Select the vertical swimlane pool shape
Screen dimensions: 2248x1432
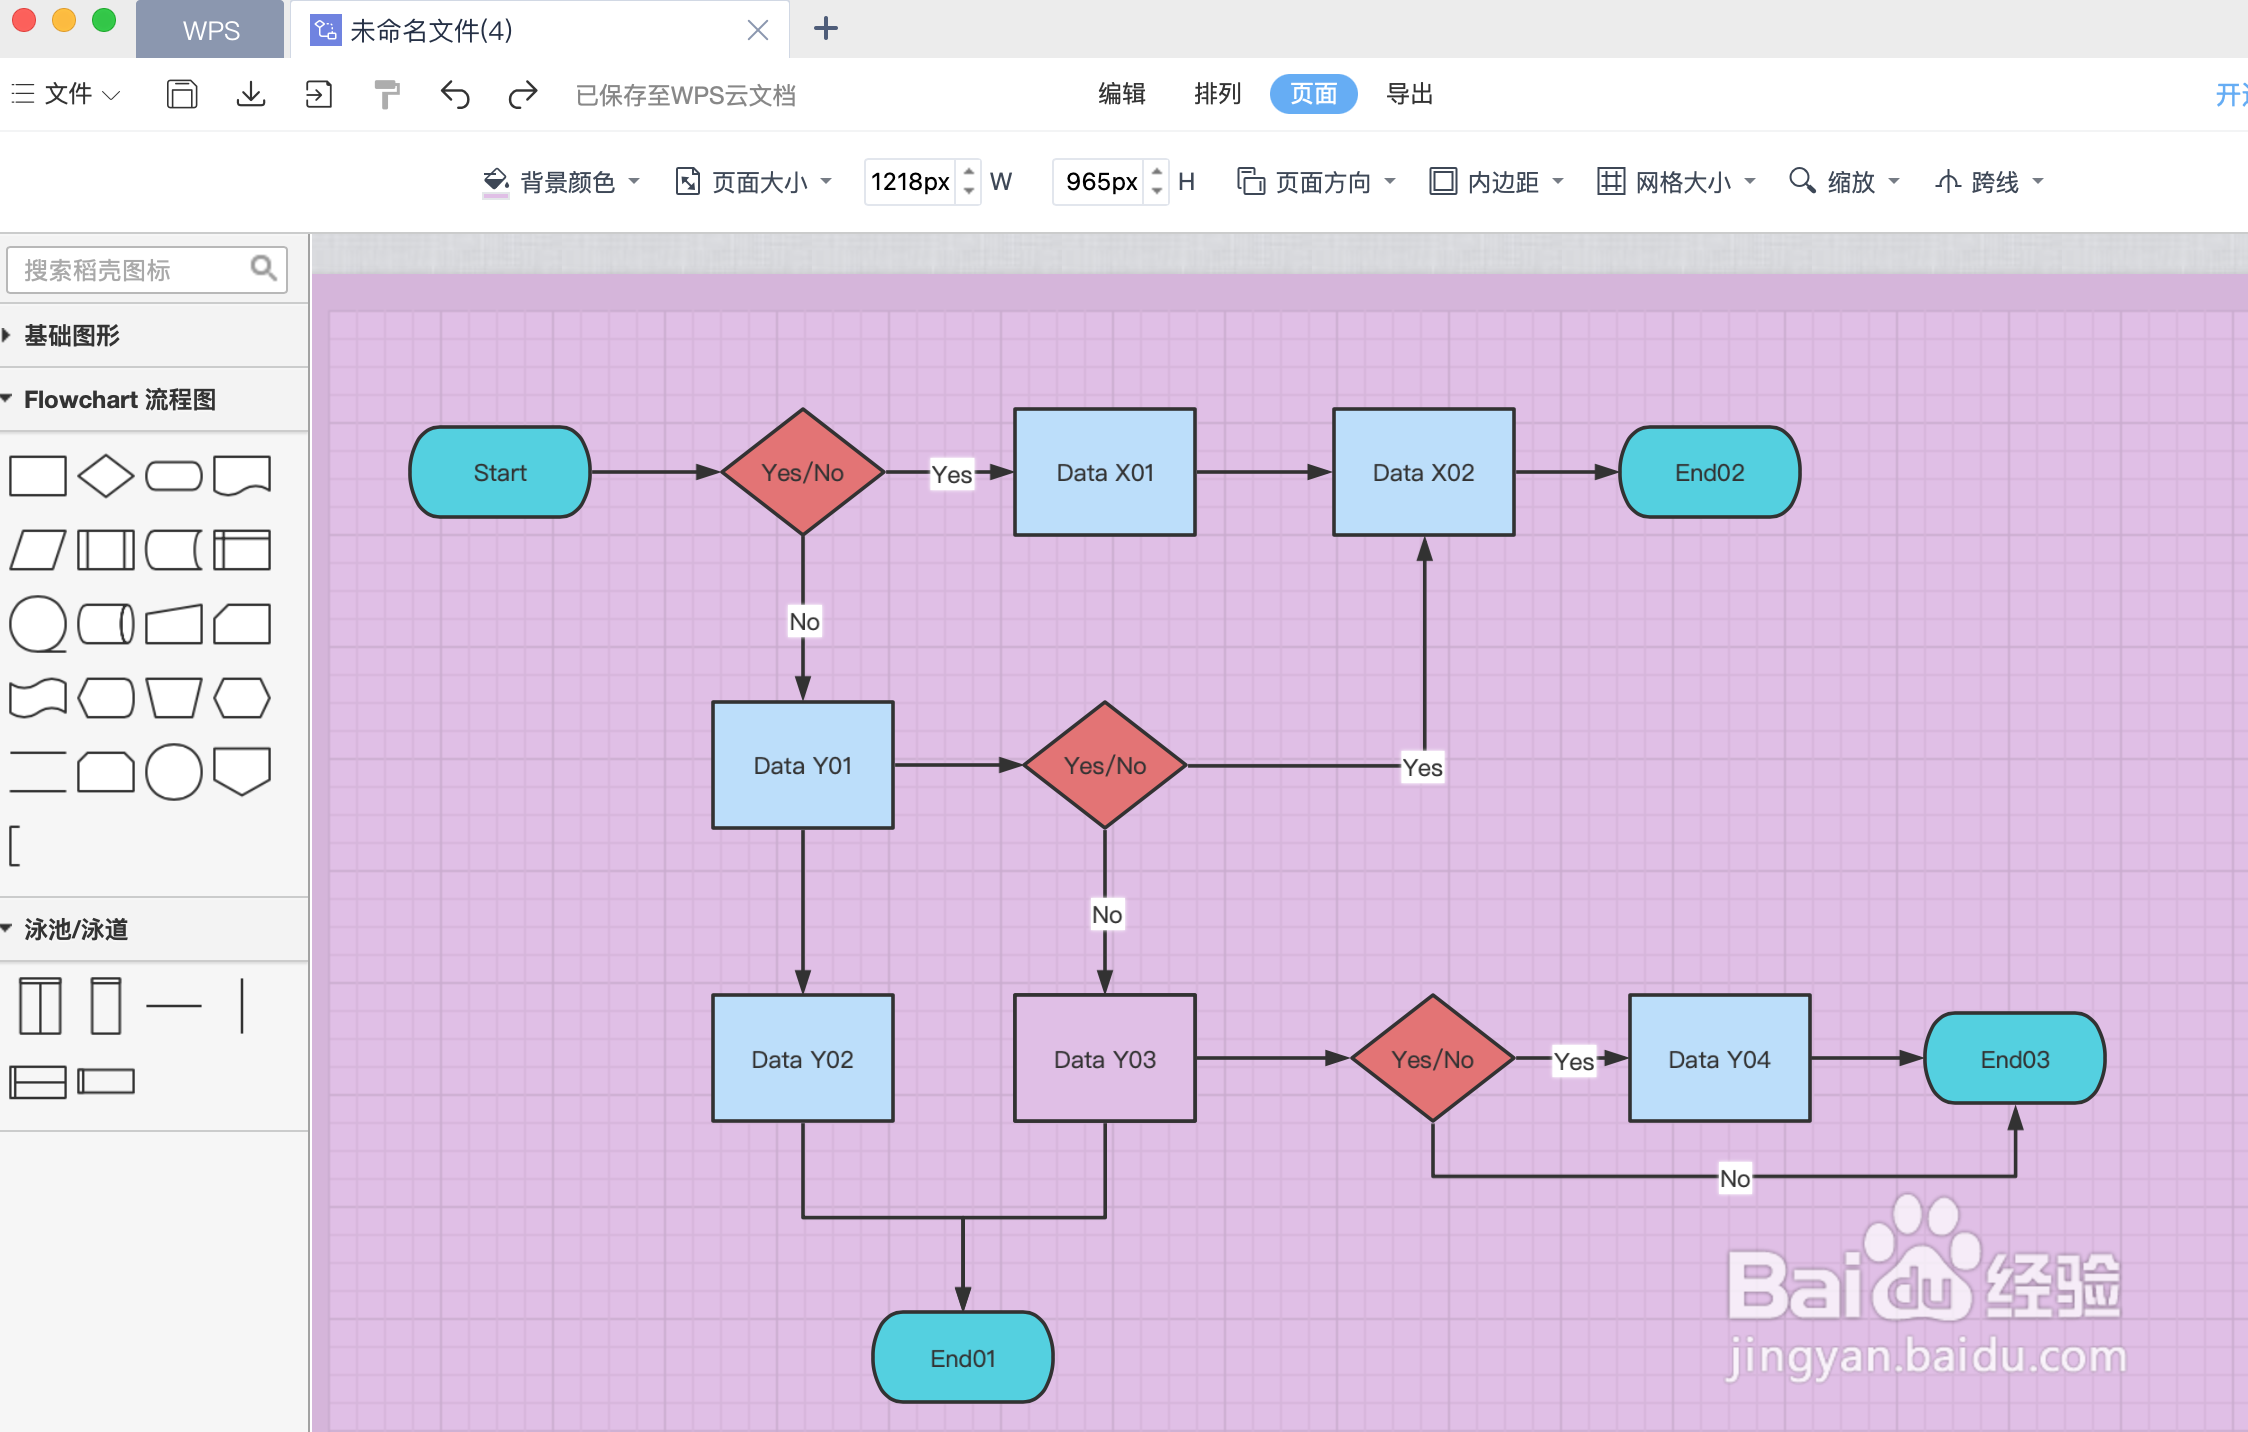pos(41,1006)
